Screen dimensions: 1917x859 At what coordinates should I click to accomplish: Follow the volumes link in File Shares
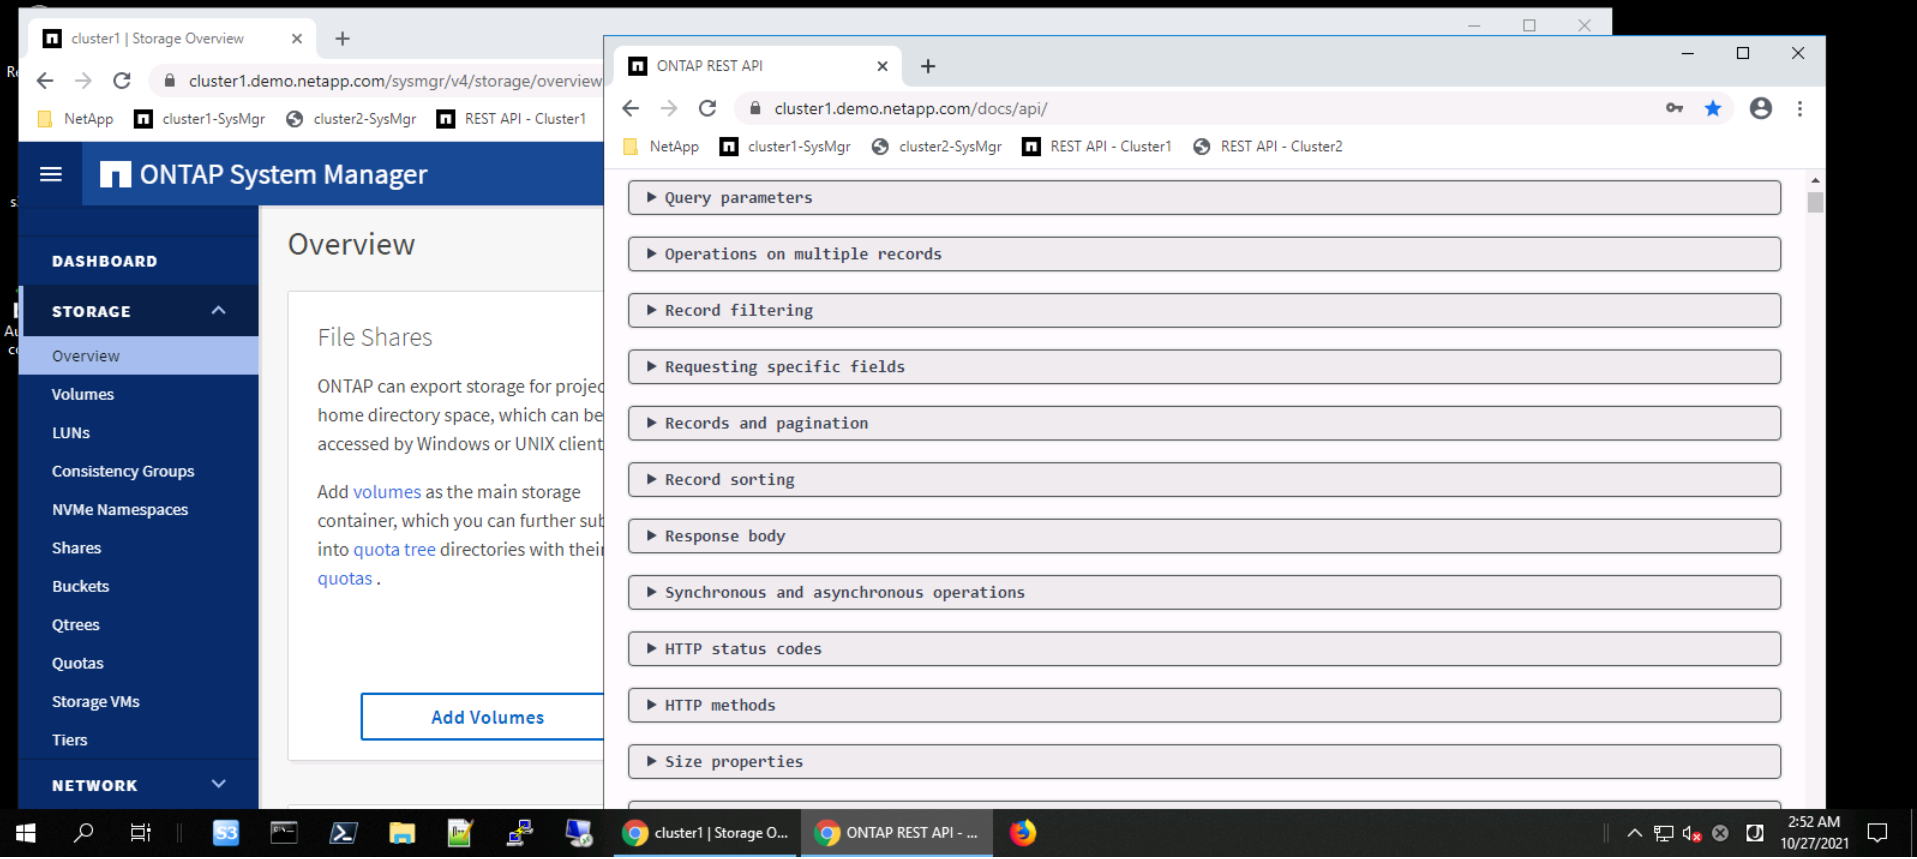coord(386,492)
